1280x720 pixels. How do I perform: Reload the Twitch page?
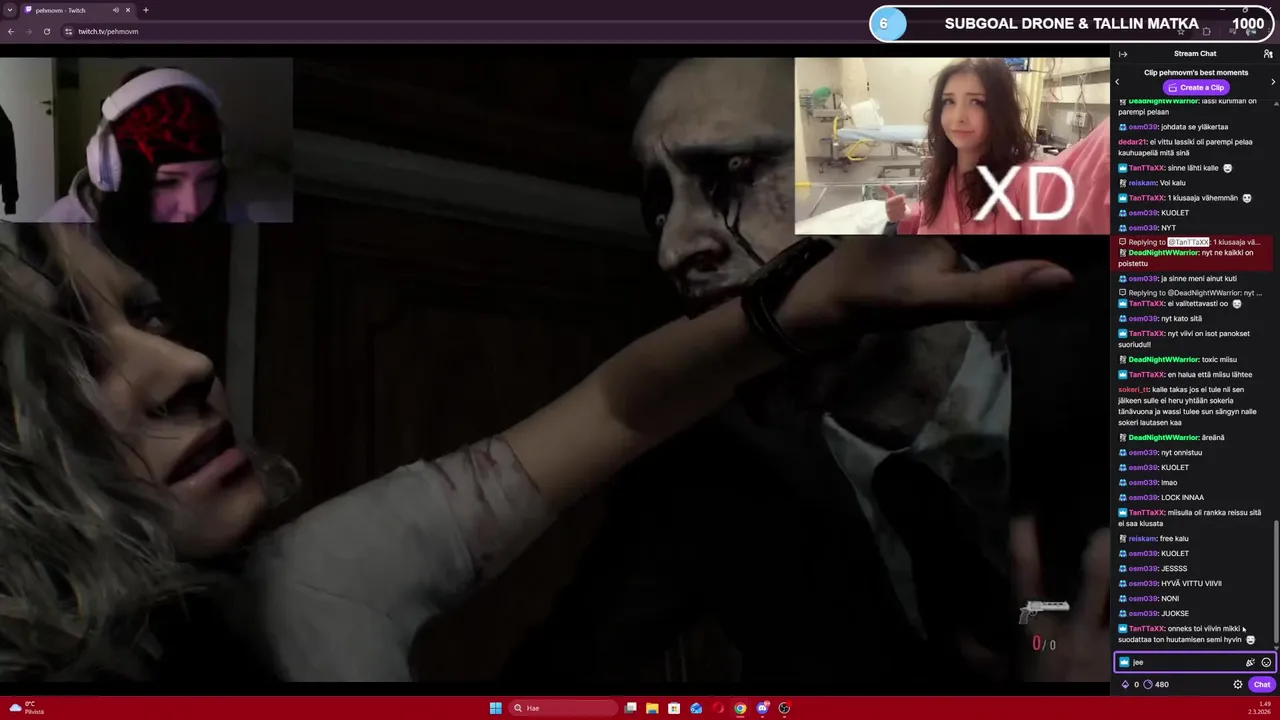click(47, 31)
